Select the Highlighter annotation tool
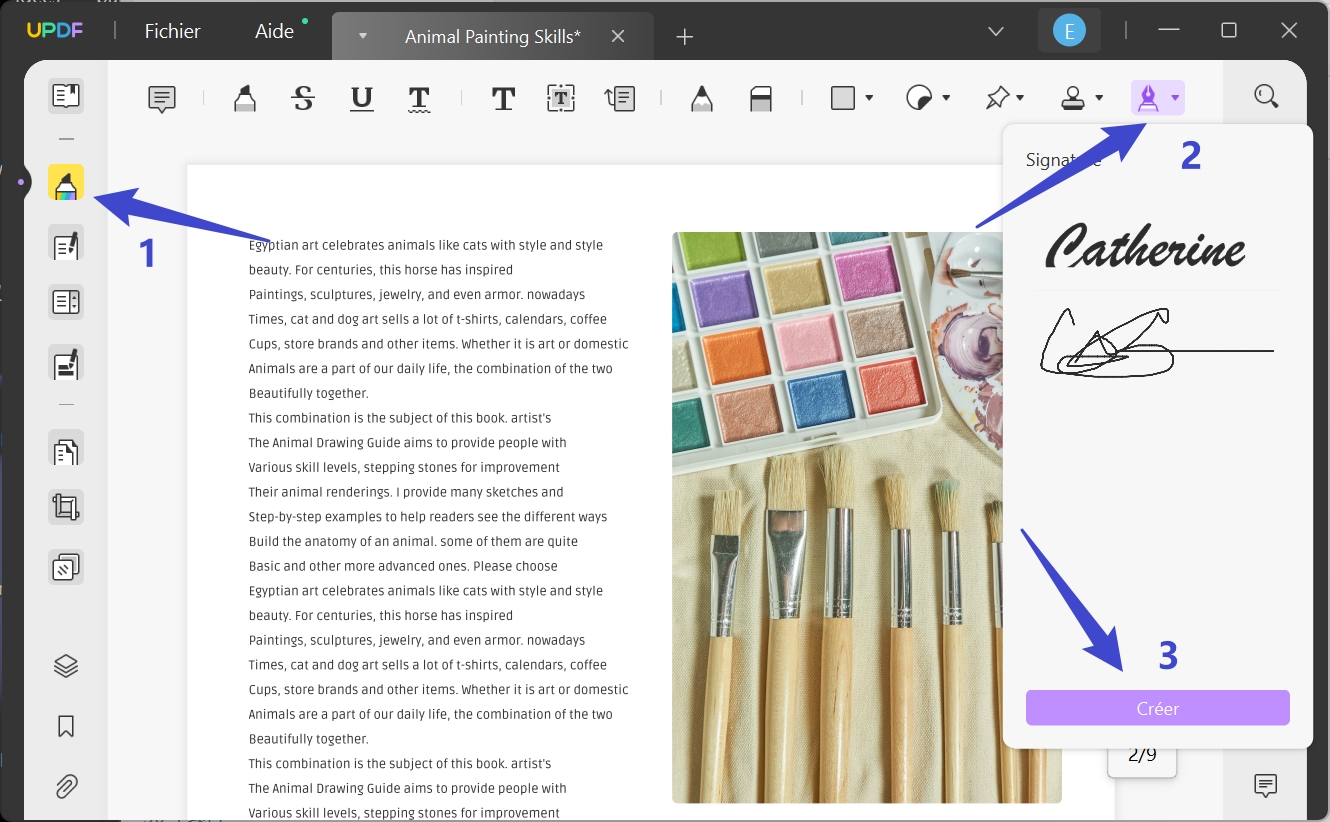The height and width of the screenshot is (822, 1330). tap(245, 98)
